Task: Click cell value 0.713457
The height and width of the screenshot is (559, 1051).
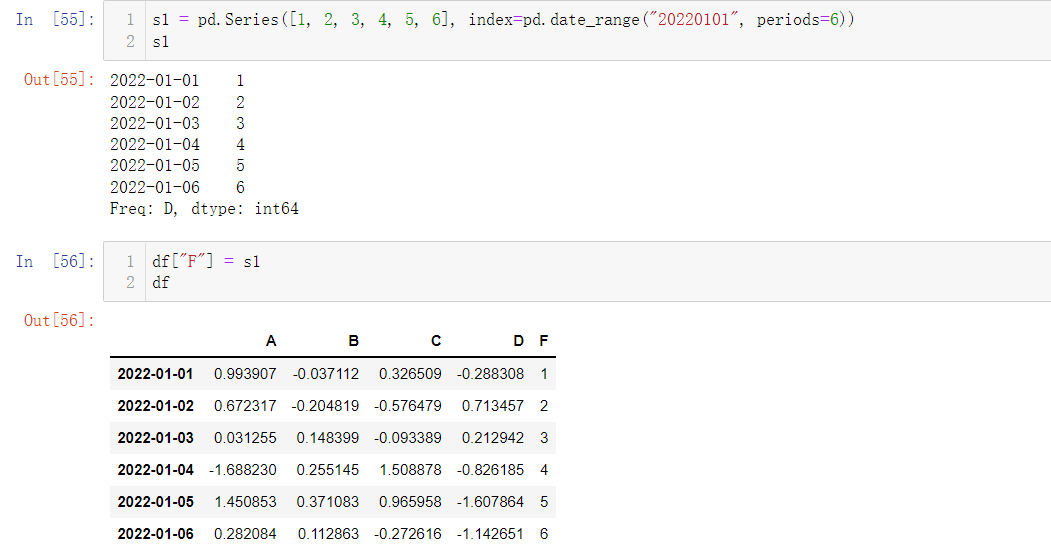Action: 493,406
